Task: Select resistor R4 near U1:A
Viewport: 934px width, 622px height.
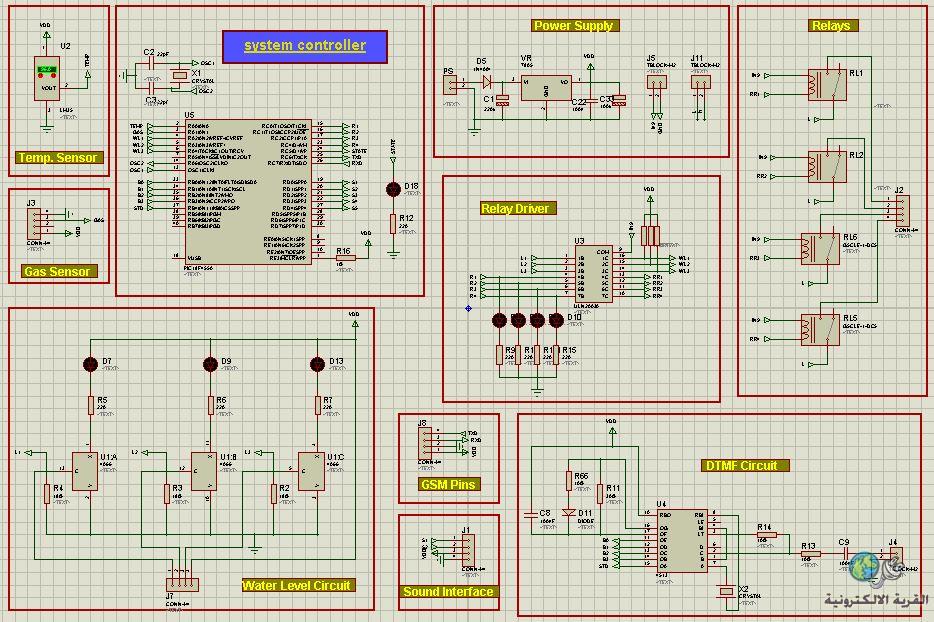Action: pos(46,493)
